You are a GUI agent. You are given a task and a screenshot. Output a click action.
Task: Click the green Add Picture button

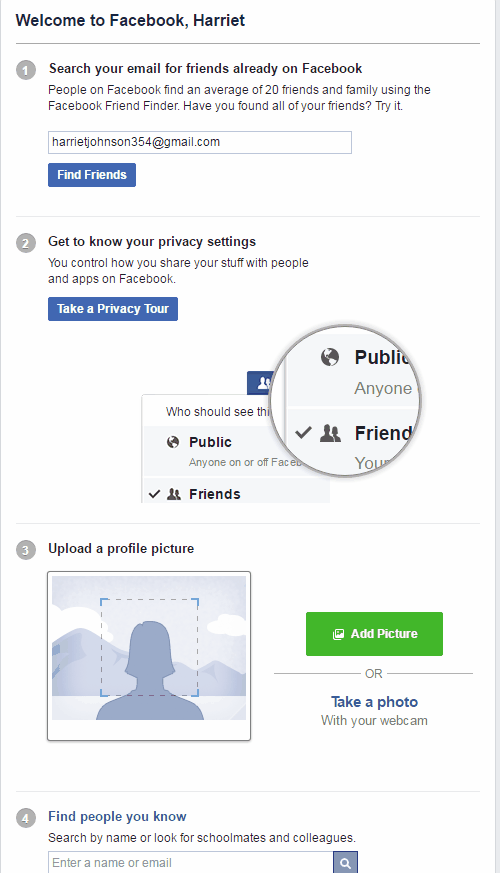tap(374, 634)
